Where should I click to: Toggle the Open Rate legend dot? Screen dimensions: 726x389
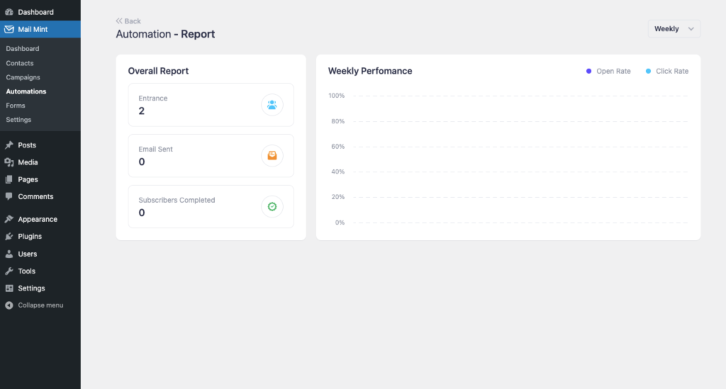[x=588, y=71]
